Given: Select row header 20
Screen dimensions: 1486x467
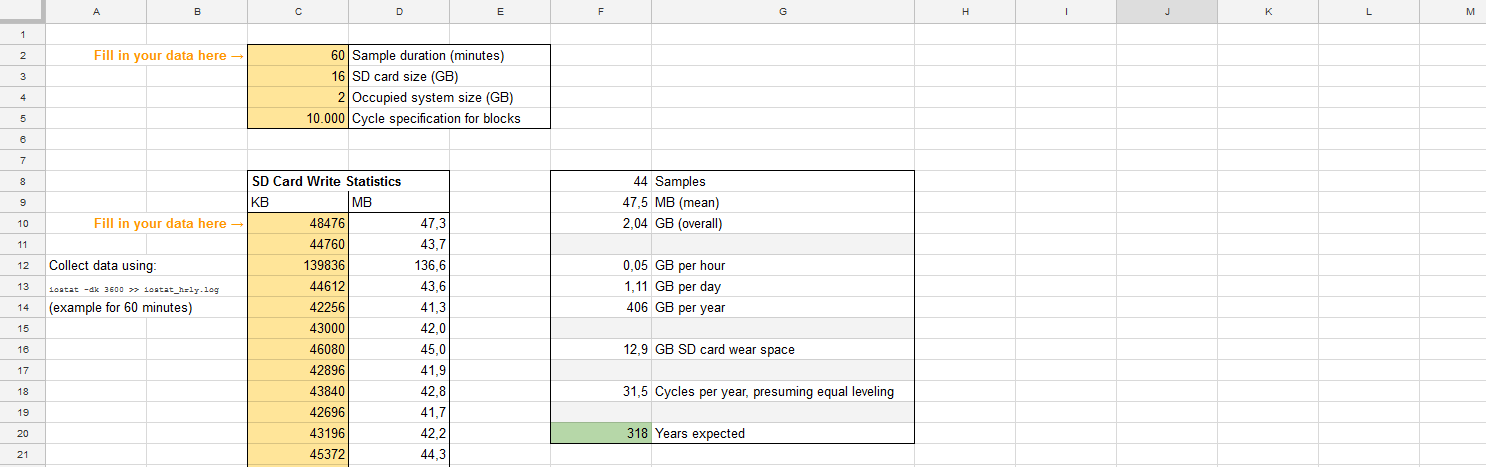Looking at the screenshot, I should [22, 433].
